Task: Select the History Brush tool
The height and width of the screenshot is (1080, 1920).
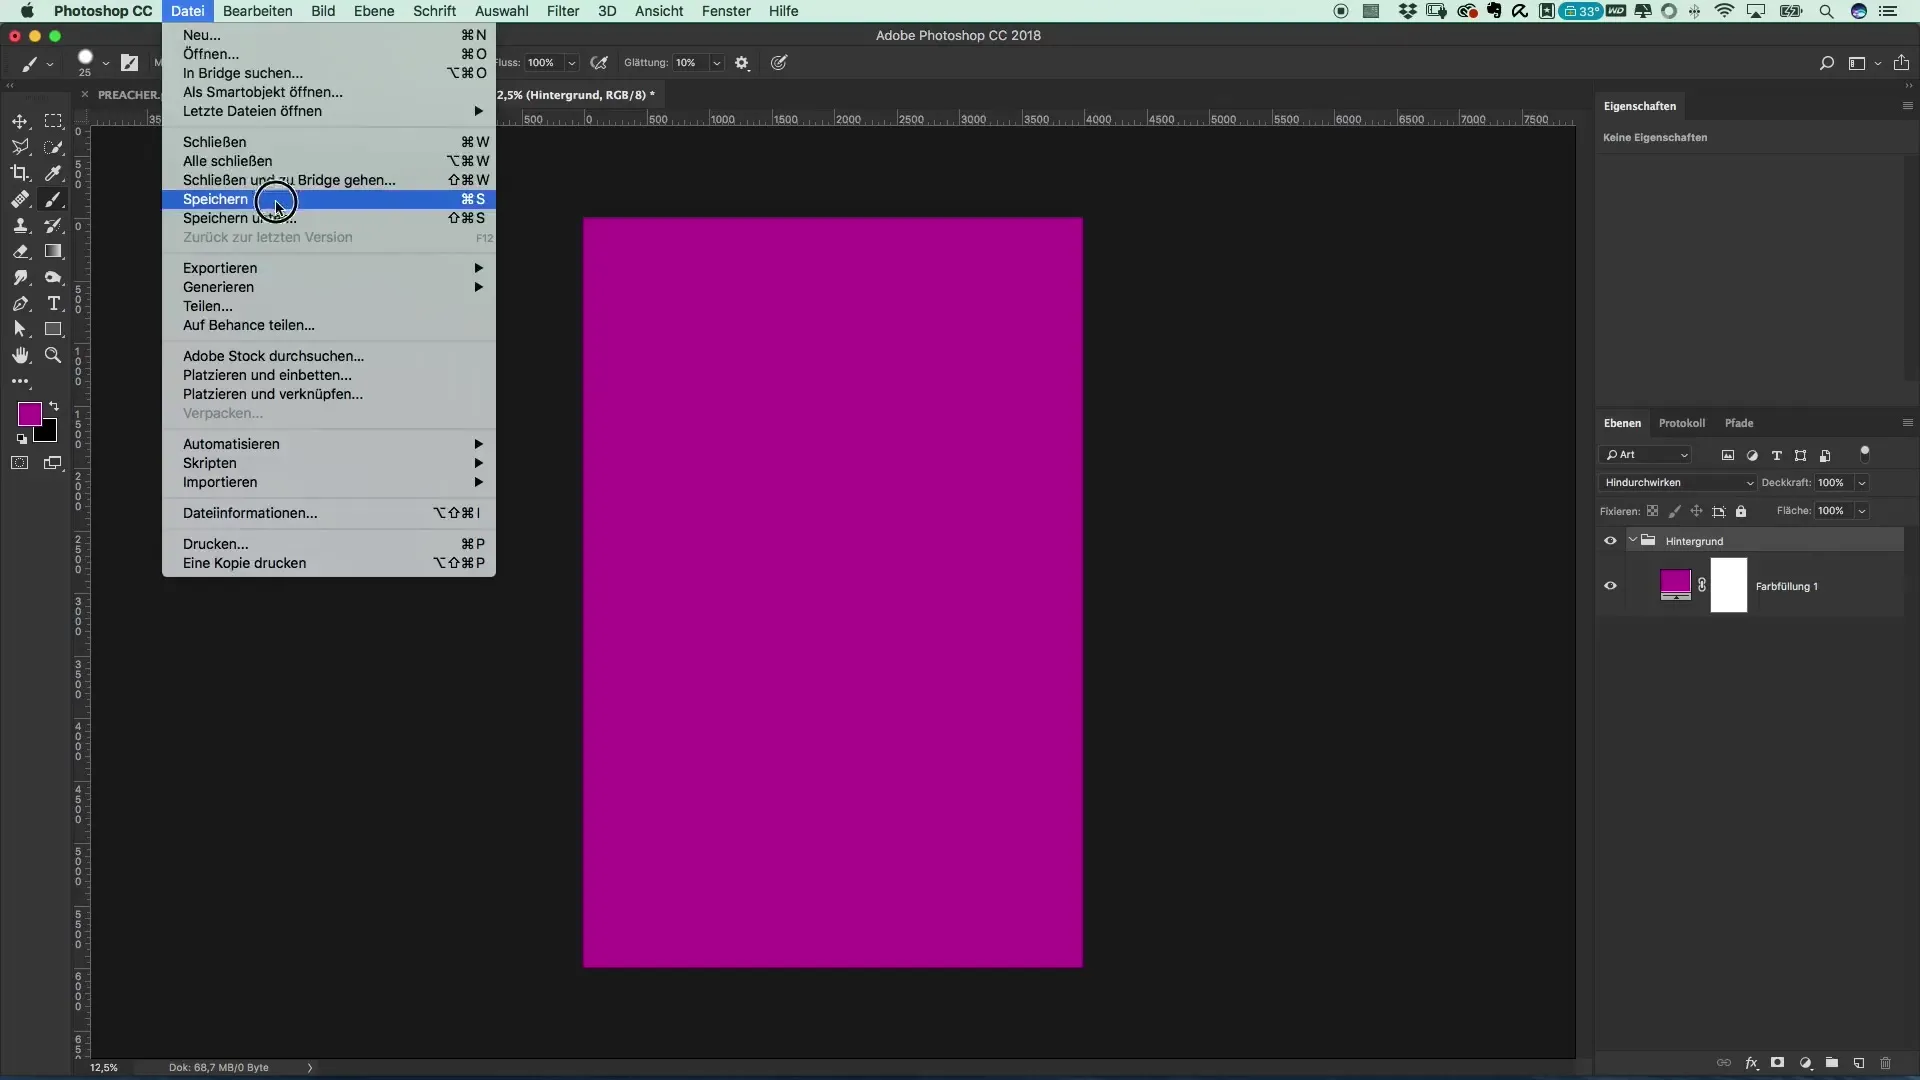Action: tap(53, 226)
